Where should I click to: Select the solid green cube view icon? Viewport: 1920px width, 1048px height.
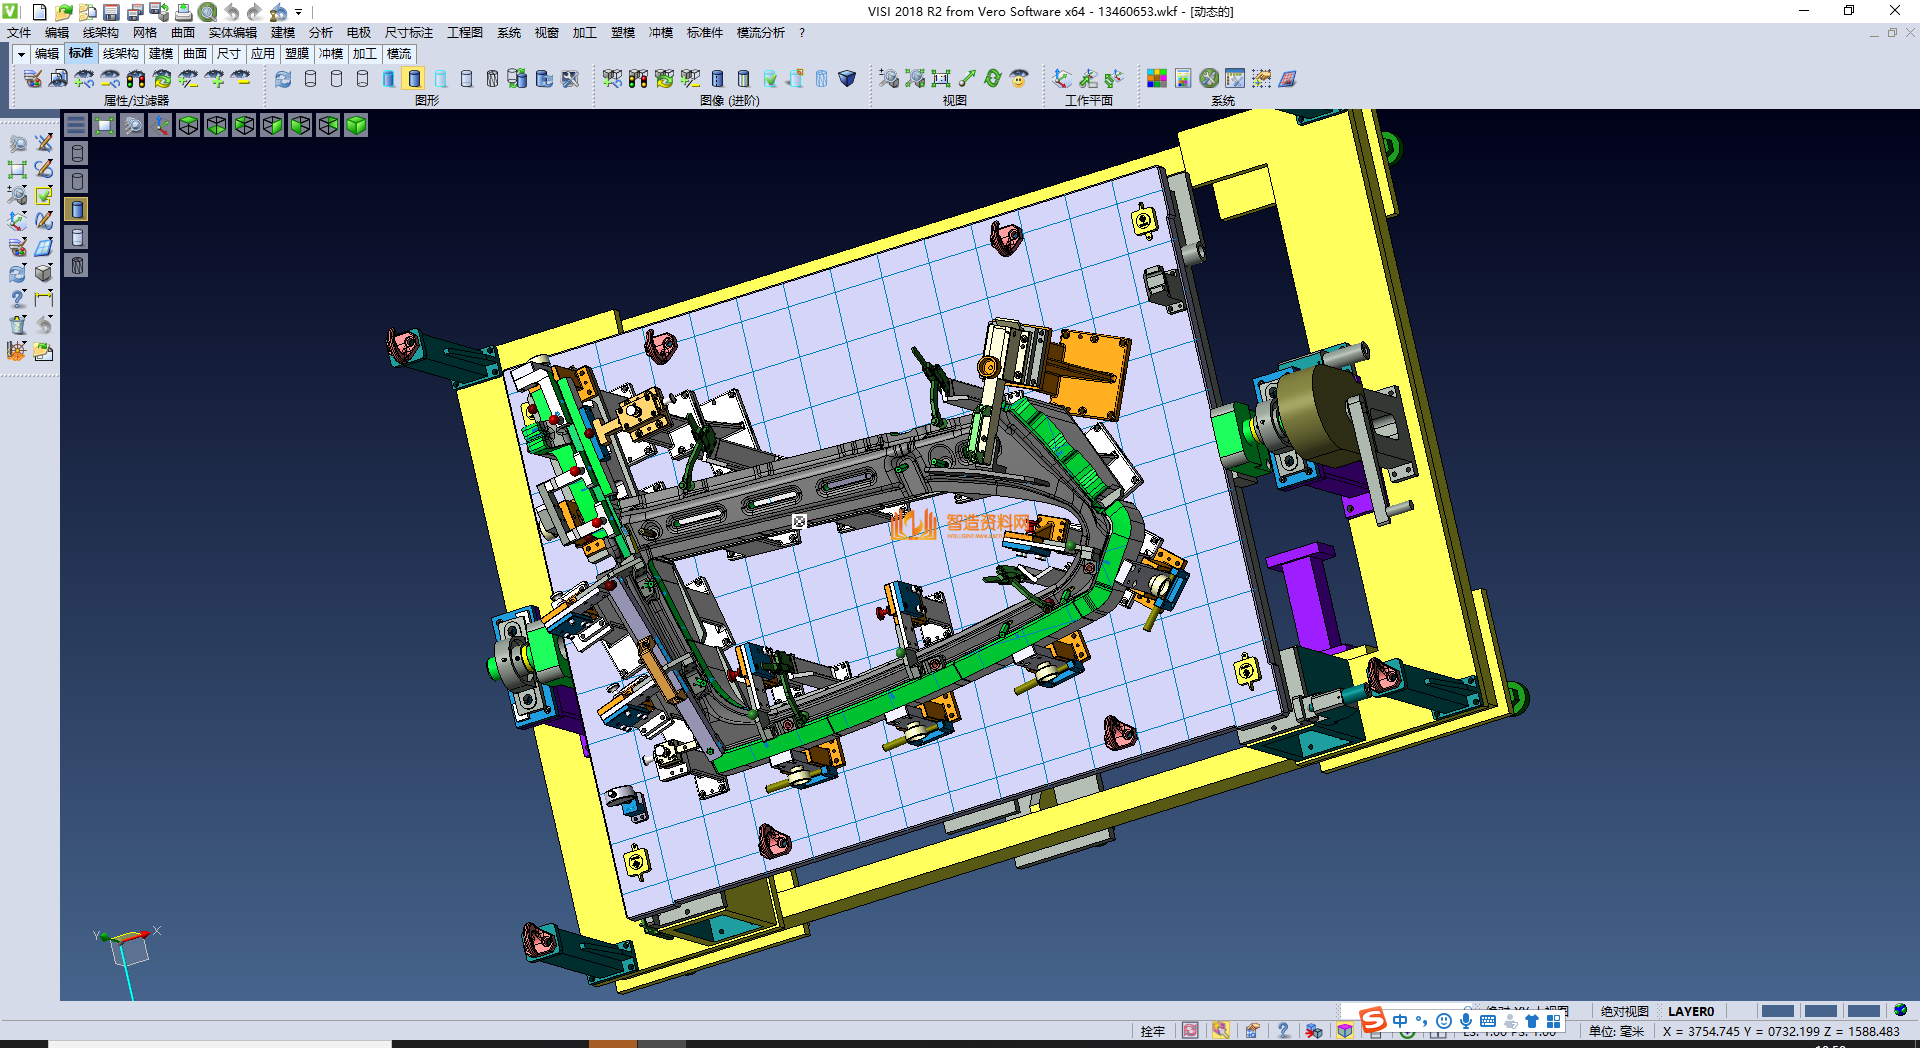(x=356, y=125)
